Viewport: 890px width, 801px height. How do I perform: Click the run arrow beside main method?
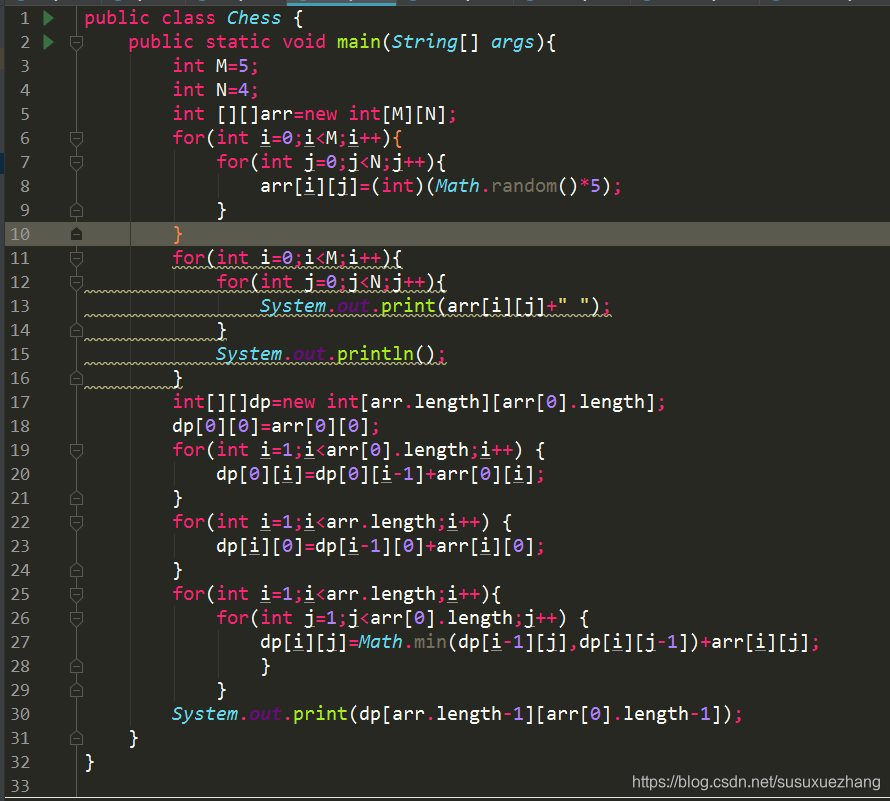pyautogui.click(x=49, y=42)
